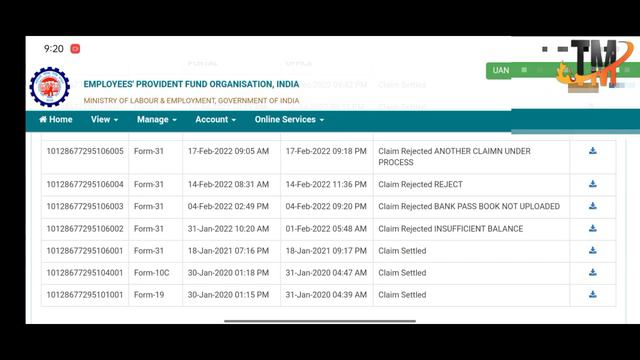Open the Manage dropdown menu
The height and width of the screenshot is (360, 640).
157,120
